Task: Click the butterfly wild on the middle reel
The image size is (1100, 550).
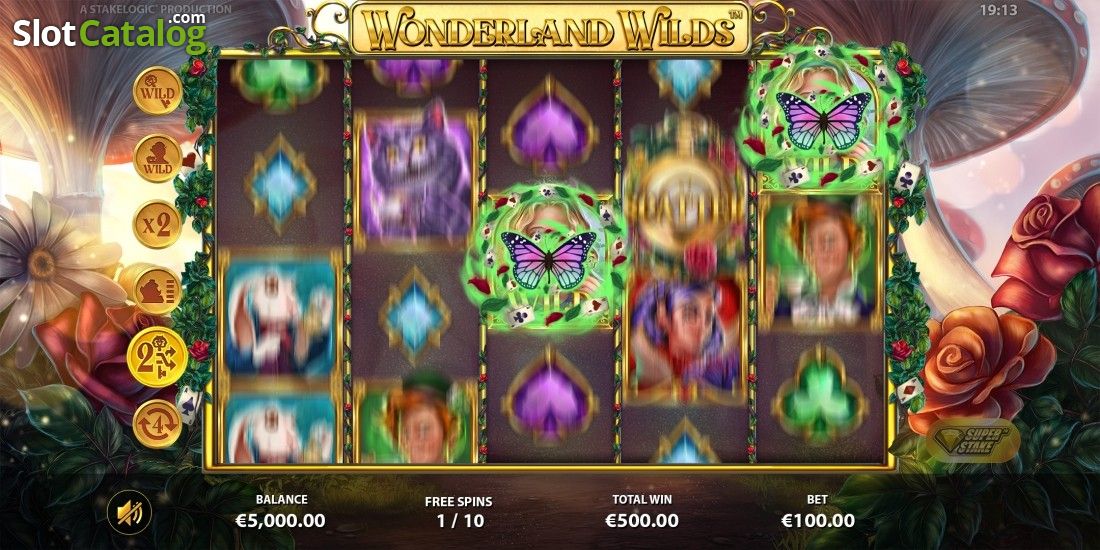Action: click(x=549, y=259)
